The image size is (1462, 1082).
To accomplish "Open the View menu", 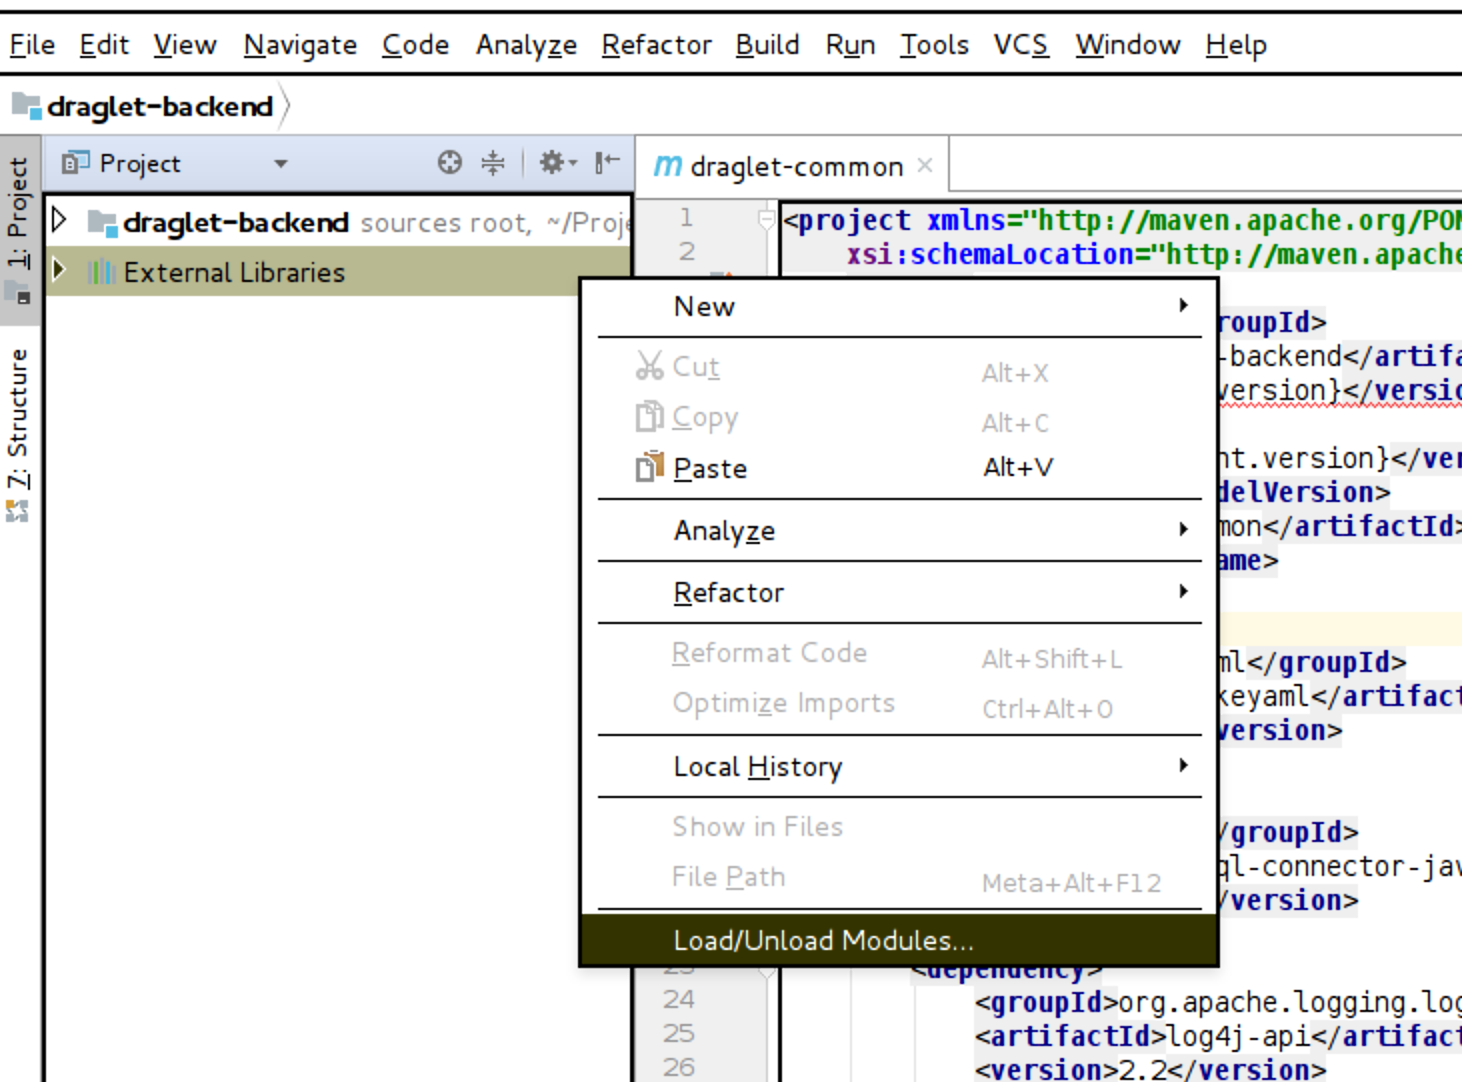I will click(x=185, y=45).
